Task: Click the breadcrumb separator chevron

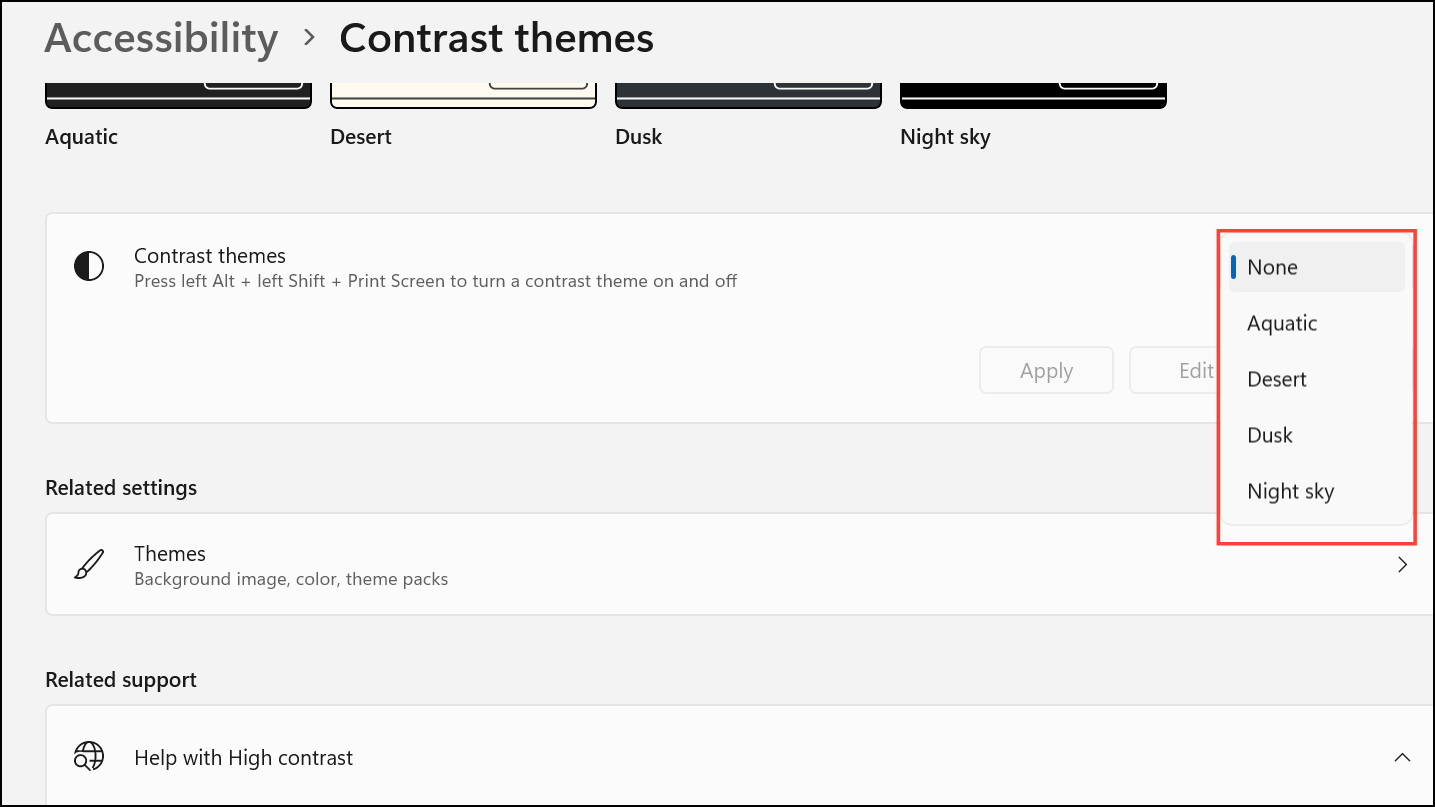Action: (x=309, y=38)
